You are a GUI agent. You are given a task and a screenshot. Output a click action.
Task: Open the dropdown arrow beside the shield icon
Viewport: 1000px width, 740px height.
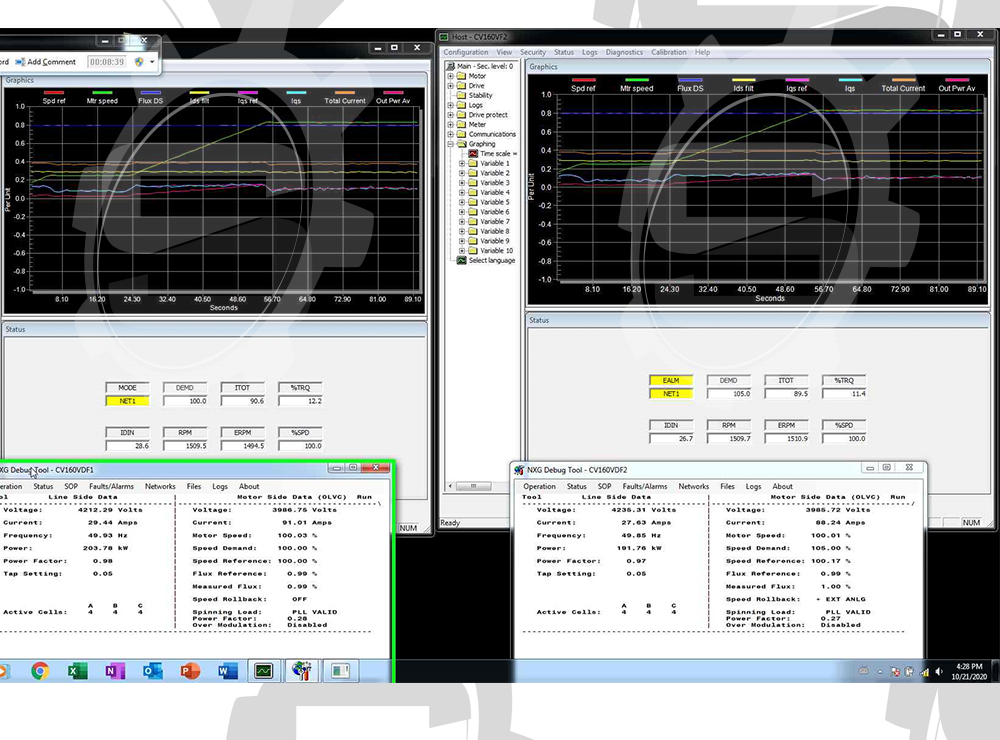coord(152,62)
